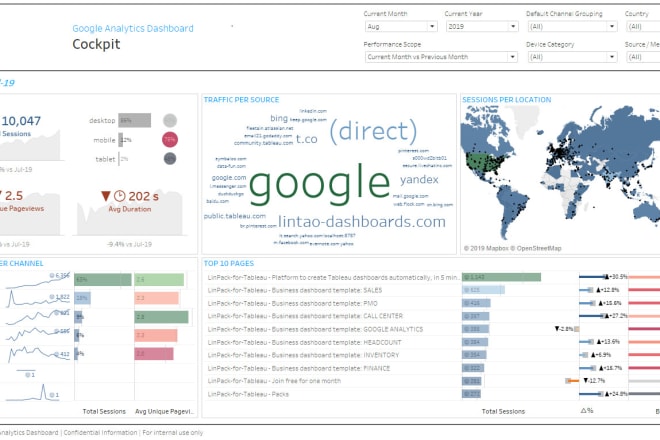
Task: Select 'lintao-dashboards.com' source word
Action: pos(362,221)
